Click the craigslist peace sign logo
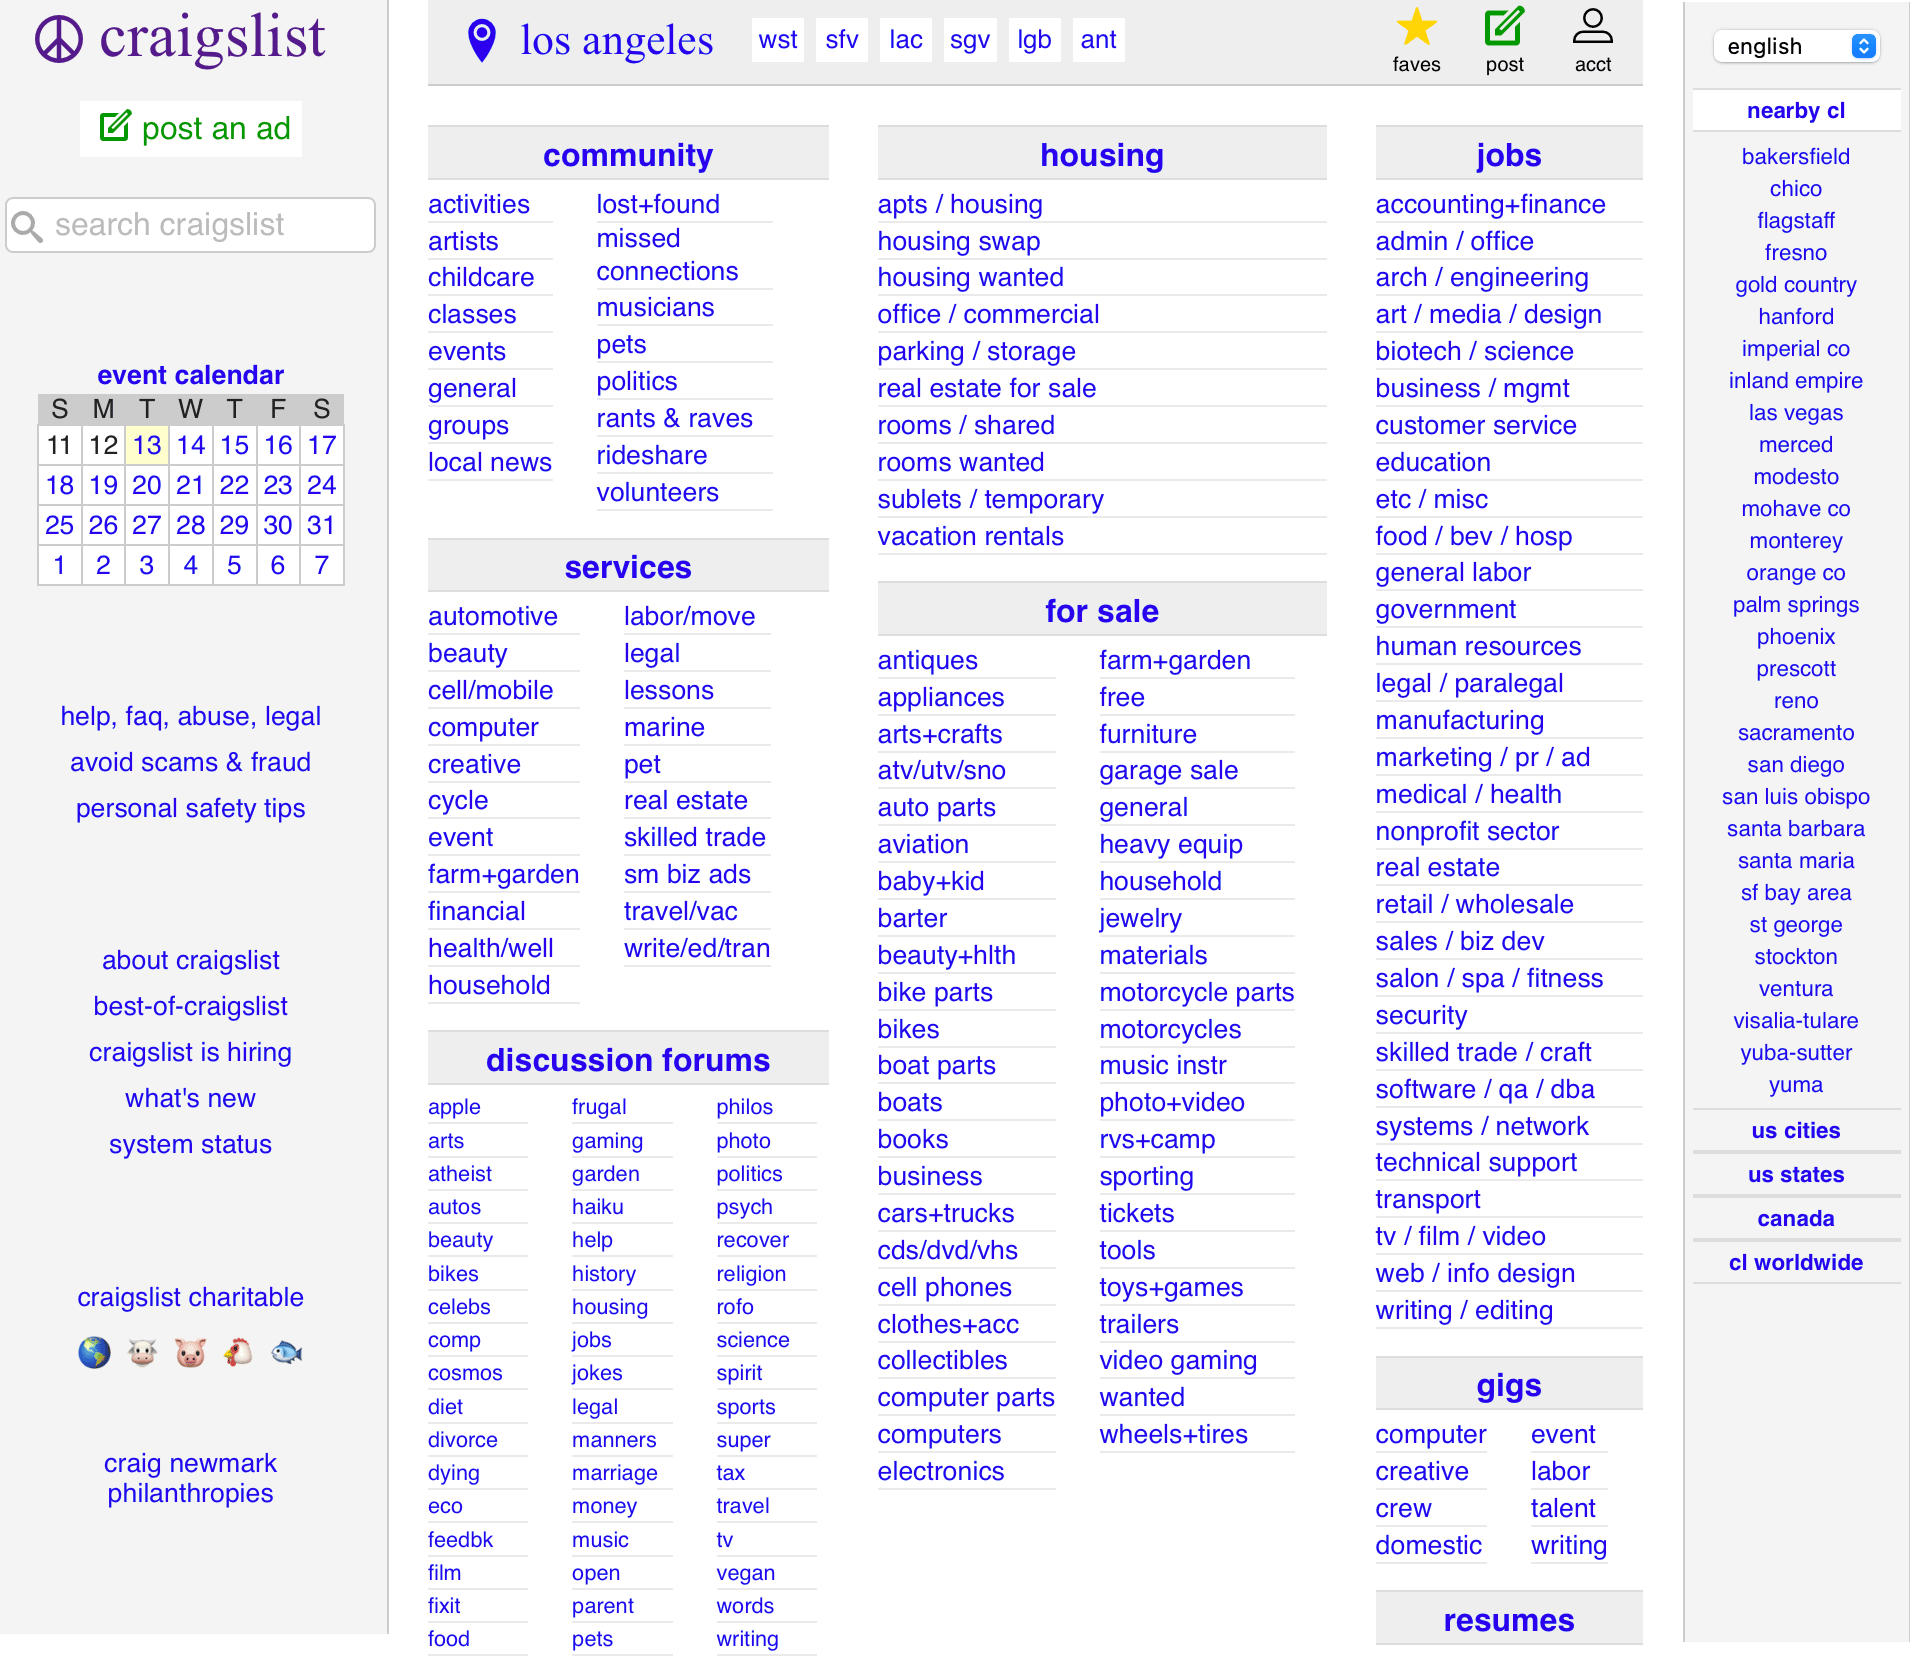This screenshot has height=1656, width=1910. 59,39
